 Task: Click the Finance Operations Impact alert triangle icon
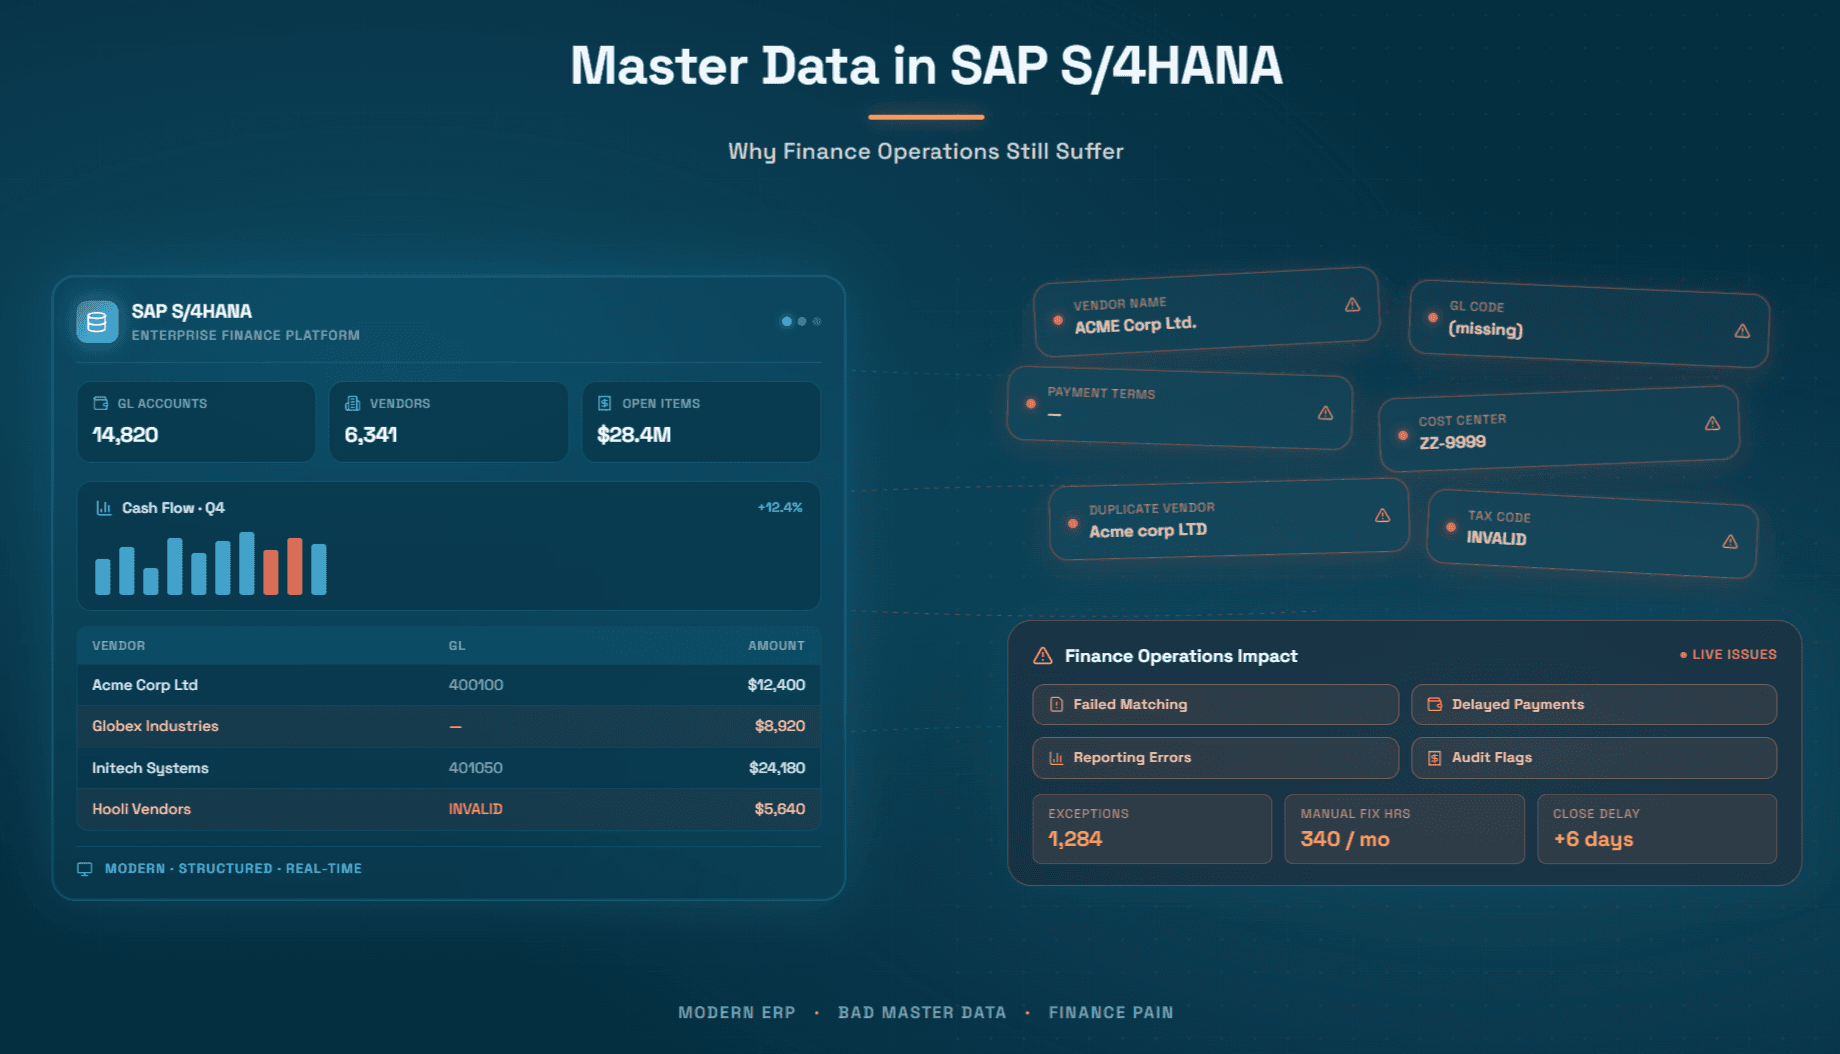click(x=1042, y=656)
